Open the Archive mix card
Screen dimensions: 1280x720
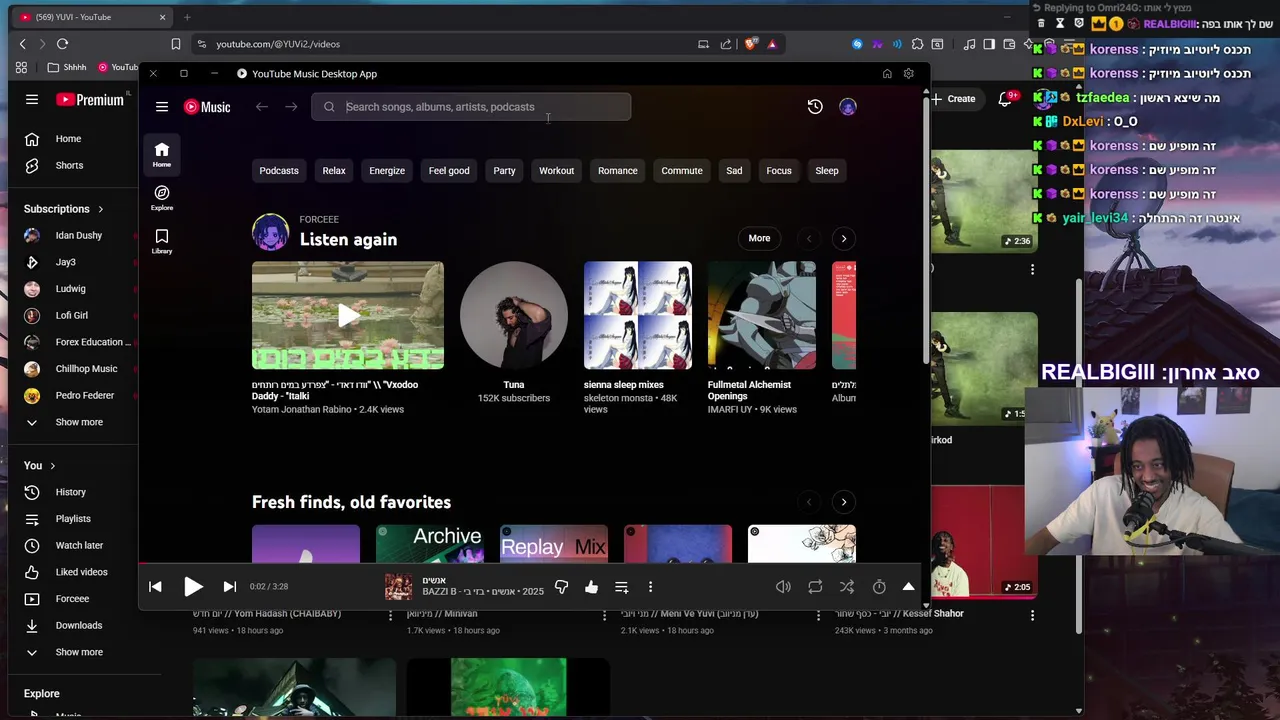(x=430, y=544)
